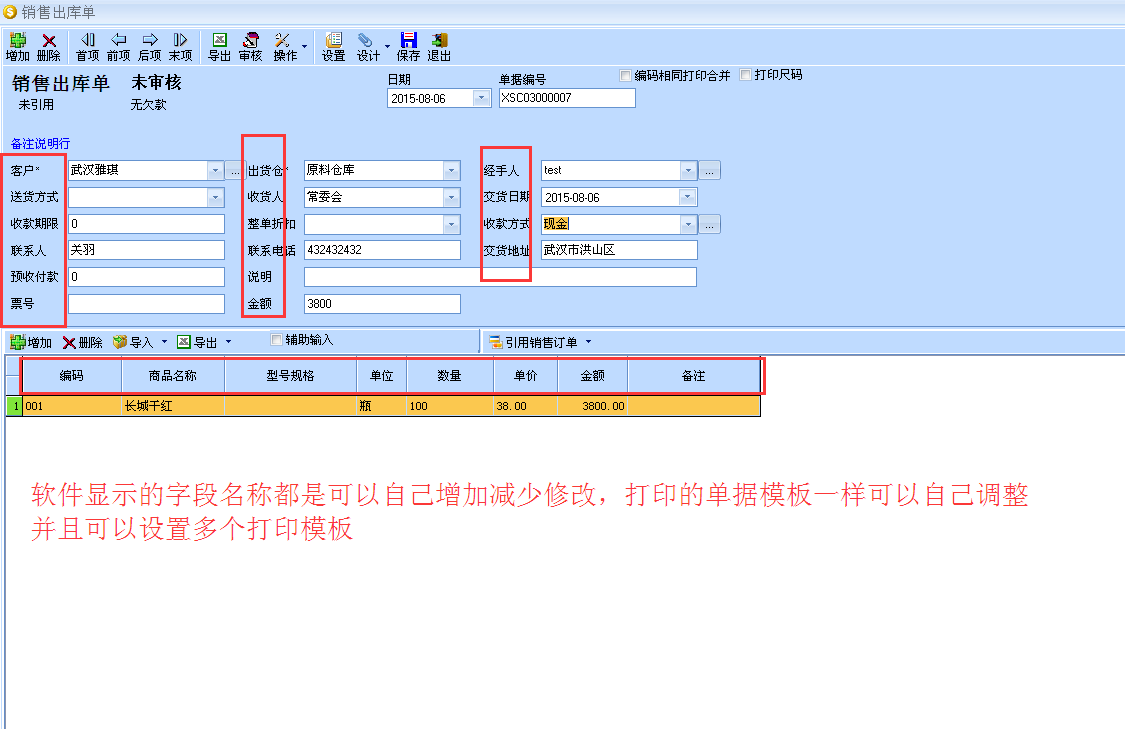The height and width of the screenshot is (729, 1125).
Task: Select the cell 长城干红
Action: 173,406
